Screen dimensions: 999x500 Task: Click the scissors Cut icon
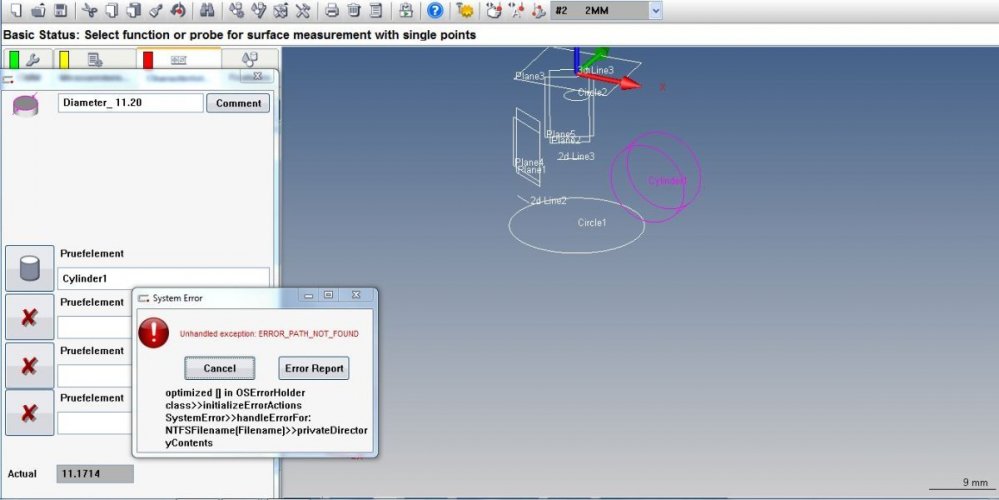pyautogui.click(x=89, y=11)
